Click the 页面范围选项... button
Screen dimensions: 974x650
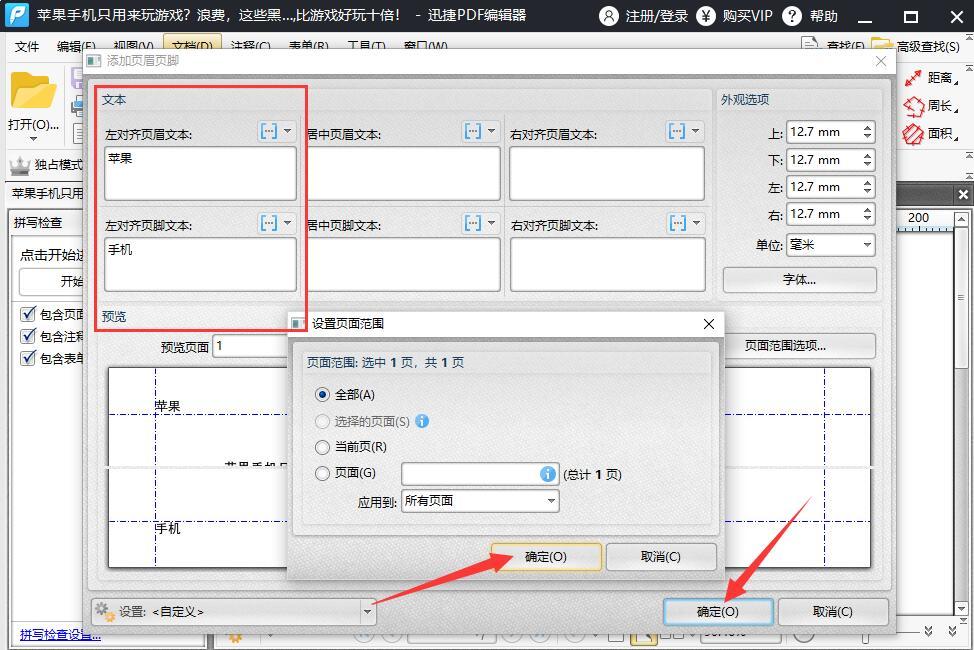(801, 346)
